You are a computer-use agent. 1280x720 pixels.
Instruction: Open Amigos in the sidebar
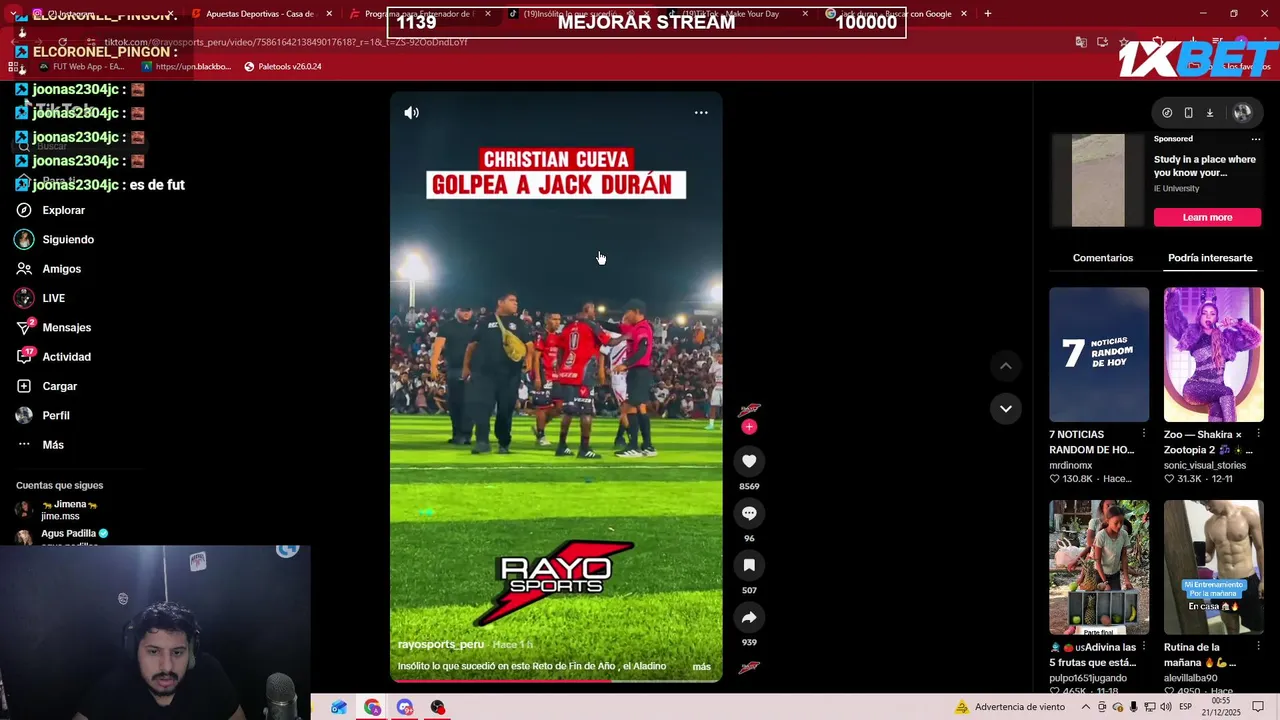click(61, 269)
